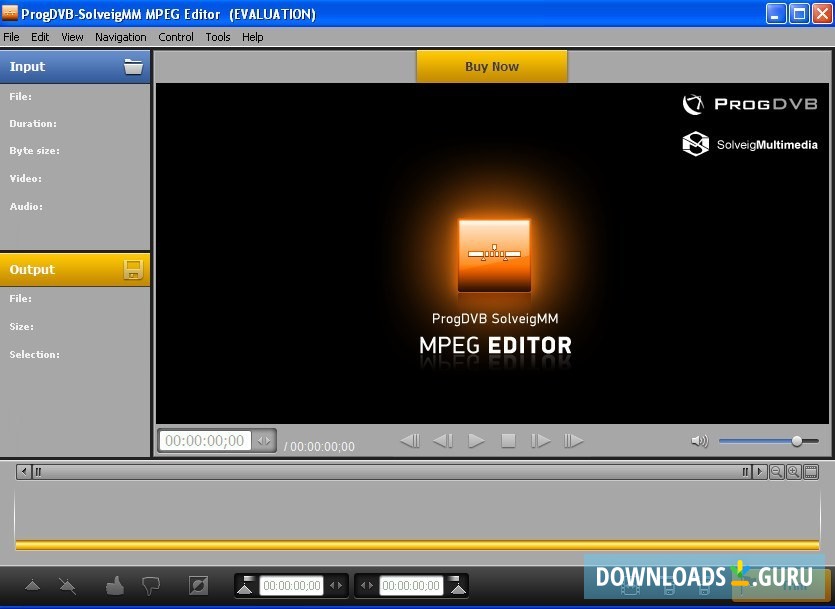
Task: Click the Output panel header
Action: pyautogui.click(x=75, y=269)
